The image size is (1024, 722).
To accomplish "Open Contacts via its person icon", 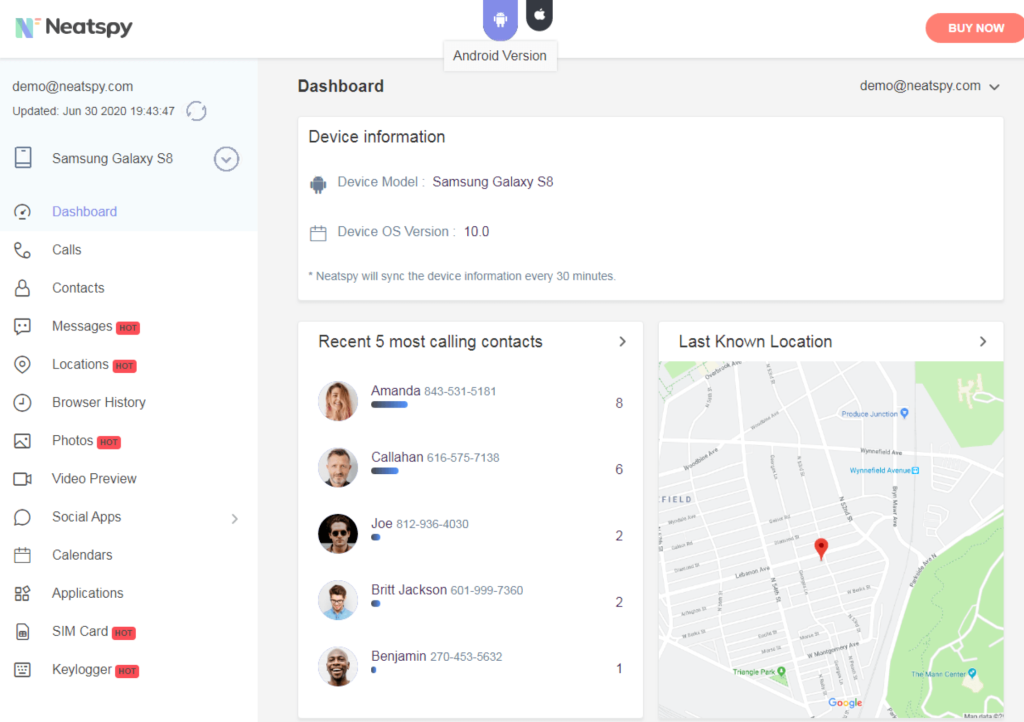I will coord(22,288).
